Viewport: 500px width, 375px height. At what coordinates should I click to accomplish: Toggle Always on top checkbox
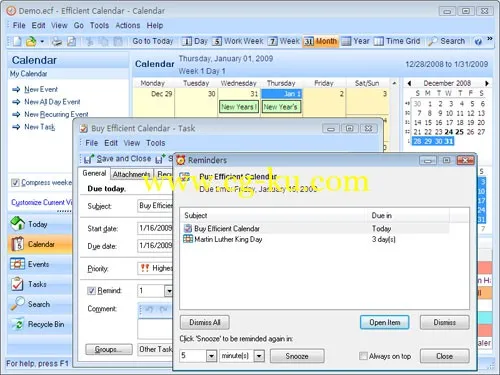click(363, 356)
